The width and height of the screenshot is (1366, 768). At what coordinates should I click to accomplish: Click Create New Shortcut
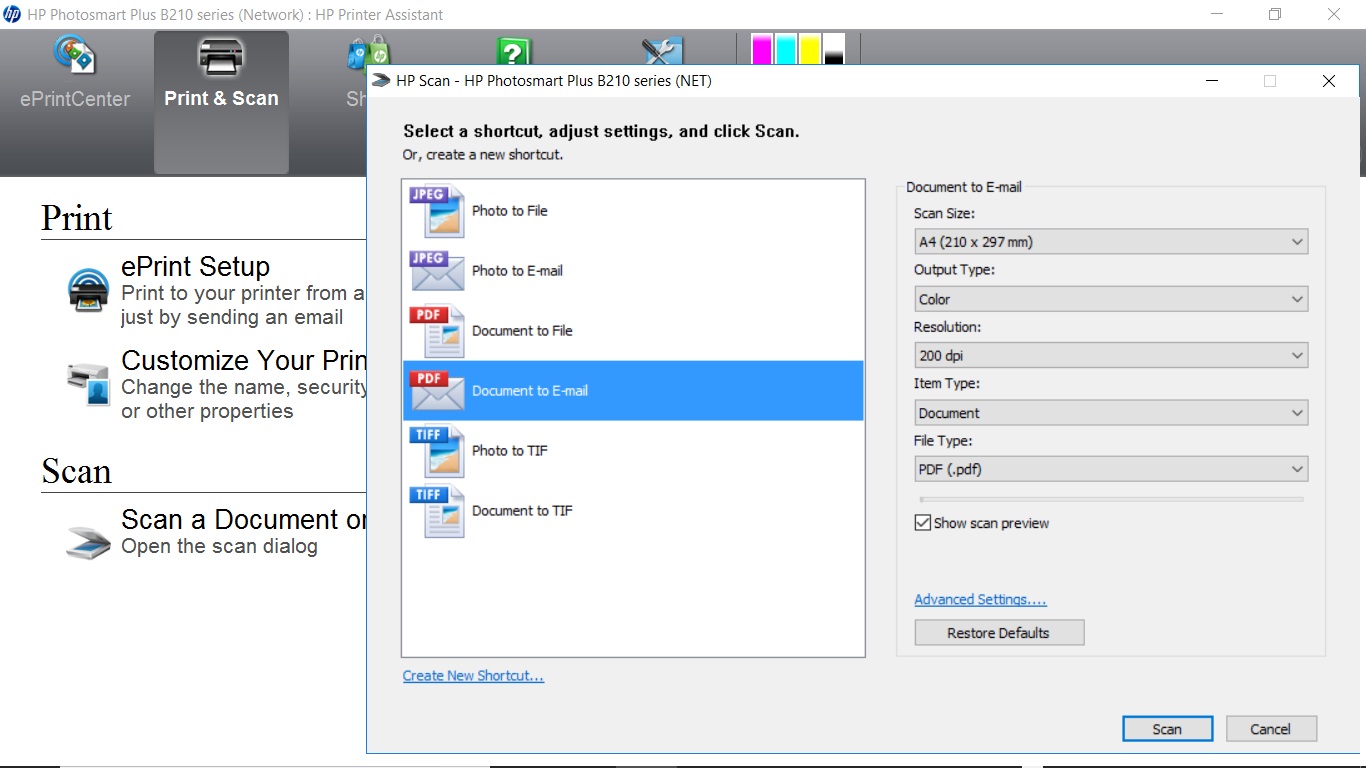coord(473,675)
